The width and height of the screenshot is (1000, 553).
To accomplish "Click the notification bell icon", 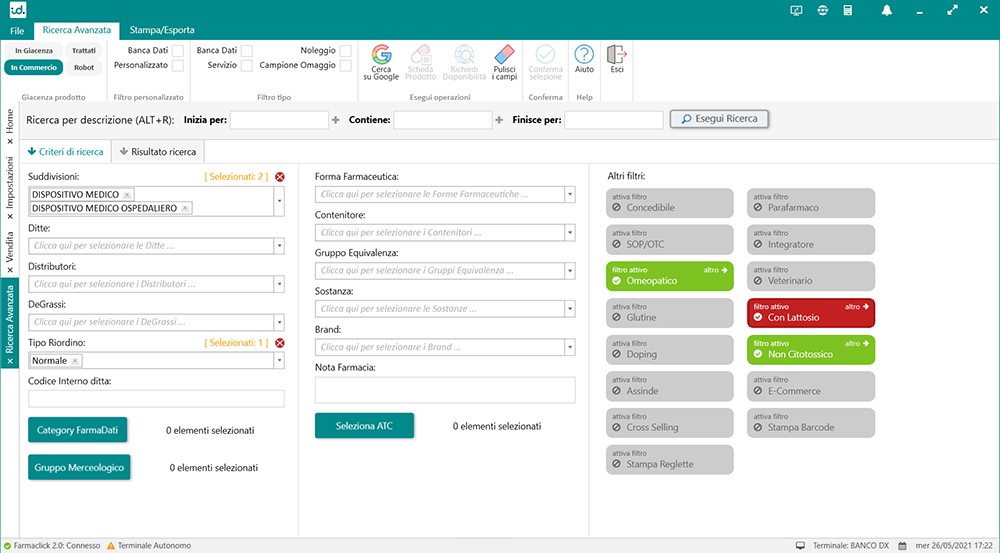I will (886, 11).
